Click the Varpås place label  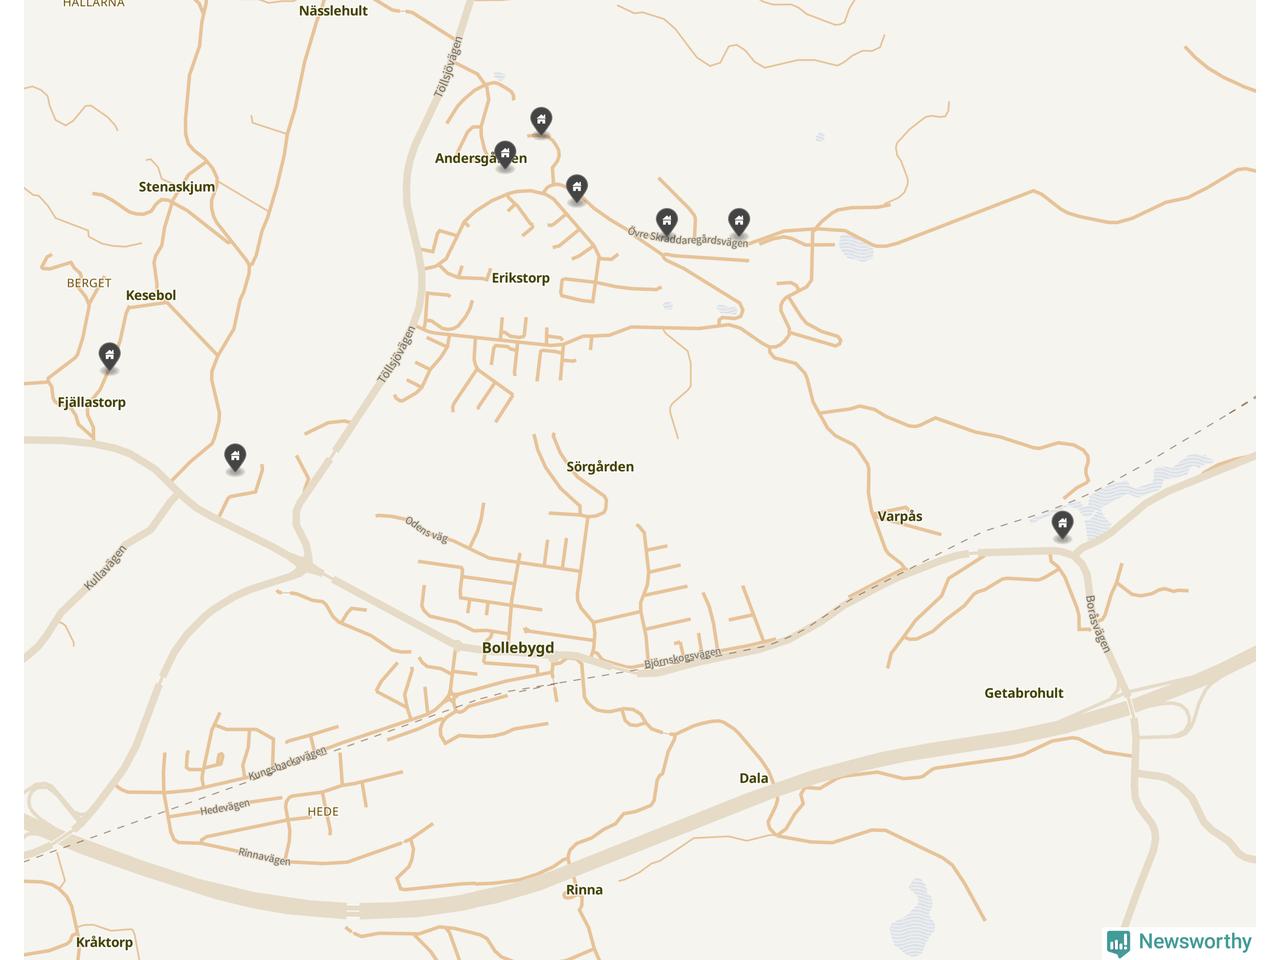click(900, 517)
